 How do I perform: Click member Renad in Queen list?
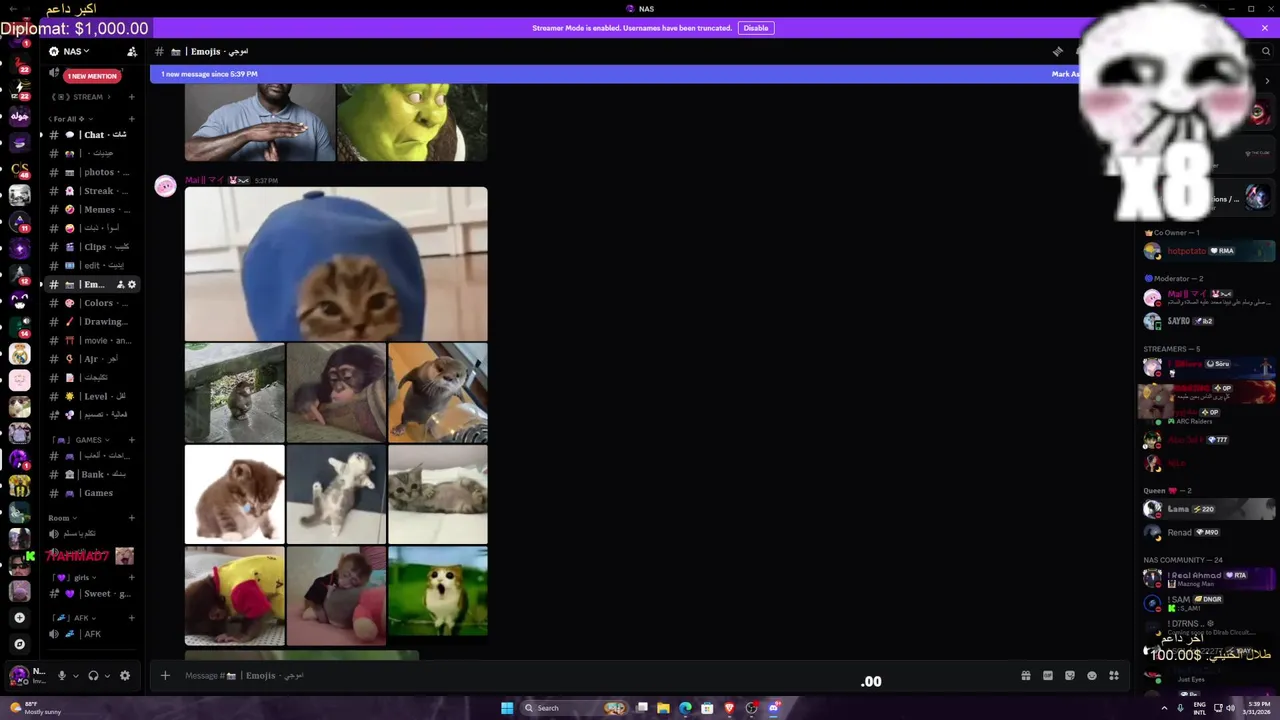(x=1208, y=533)
